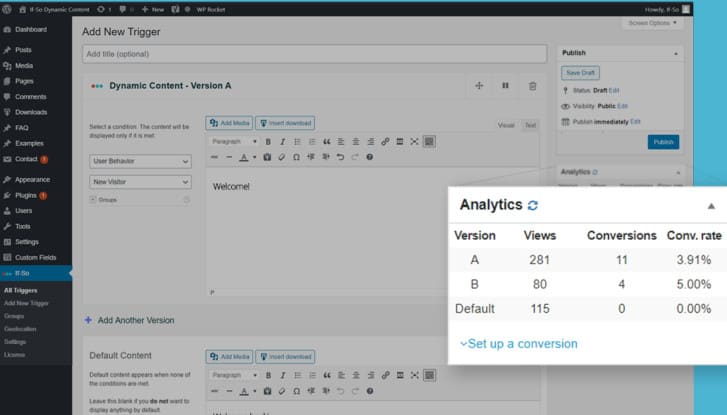Image resolution: width=727 pixels, height=415 pixels.
Task: Open Plugins menu in sidebar
Action: pyautogui.click(x=26, y=196)
